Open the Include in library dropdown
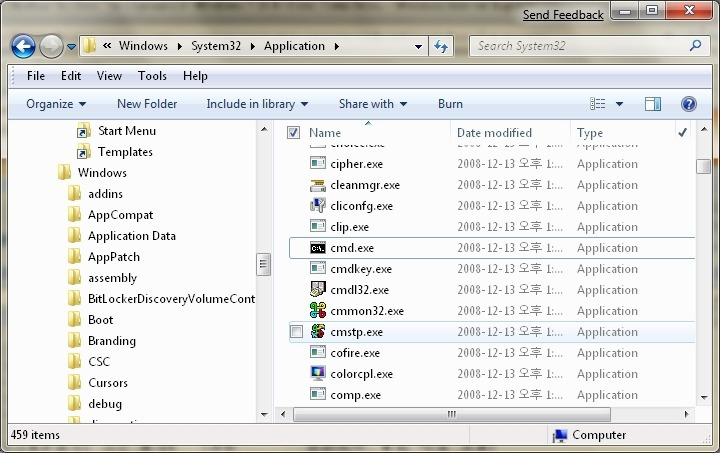 tap(257, 104)
